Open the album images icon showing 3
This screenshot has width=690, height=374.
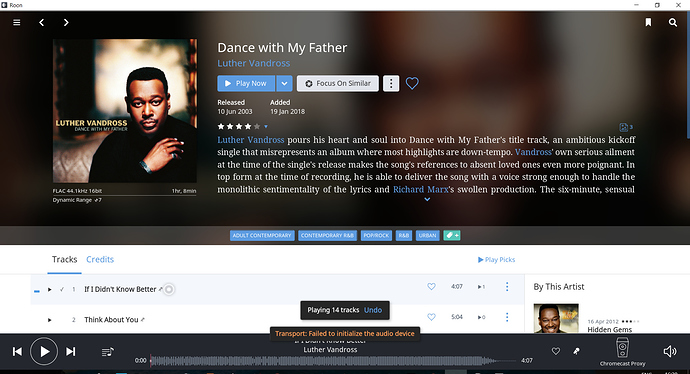[626, 127]
